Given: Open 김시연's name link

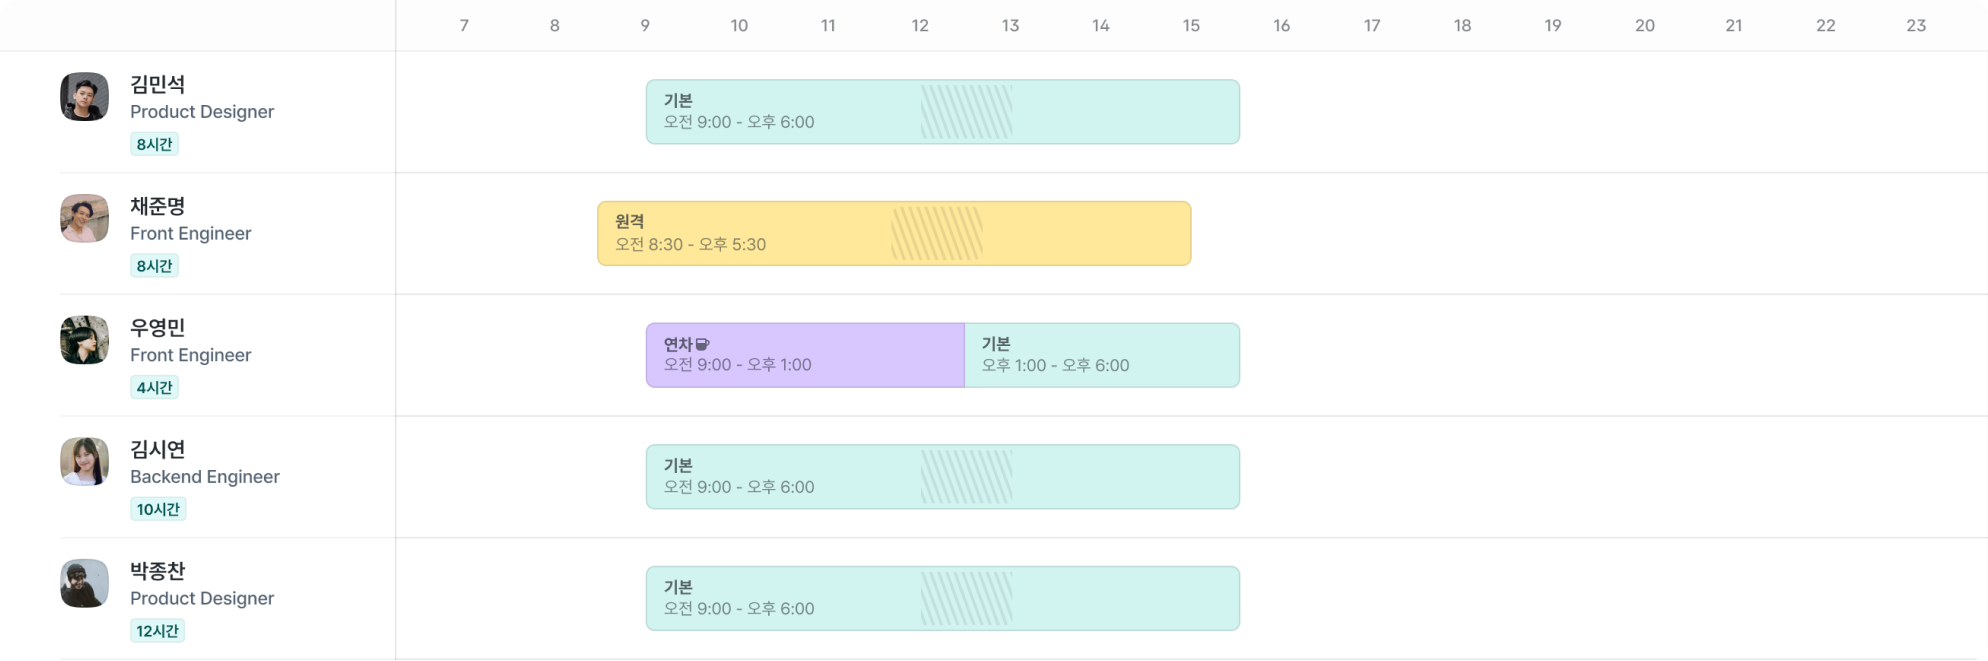Looking at the screenshot, I should pyautogui.click(x=158, y=449).
